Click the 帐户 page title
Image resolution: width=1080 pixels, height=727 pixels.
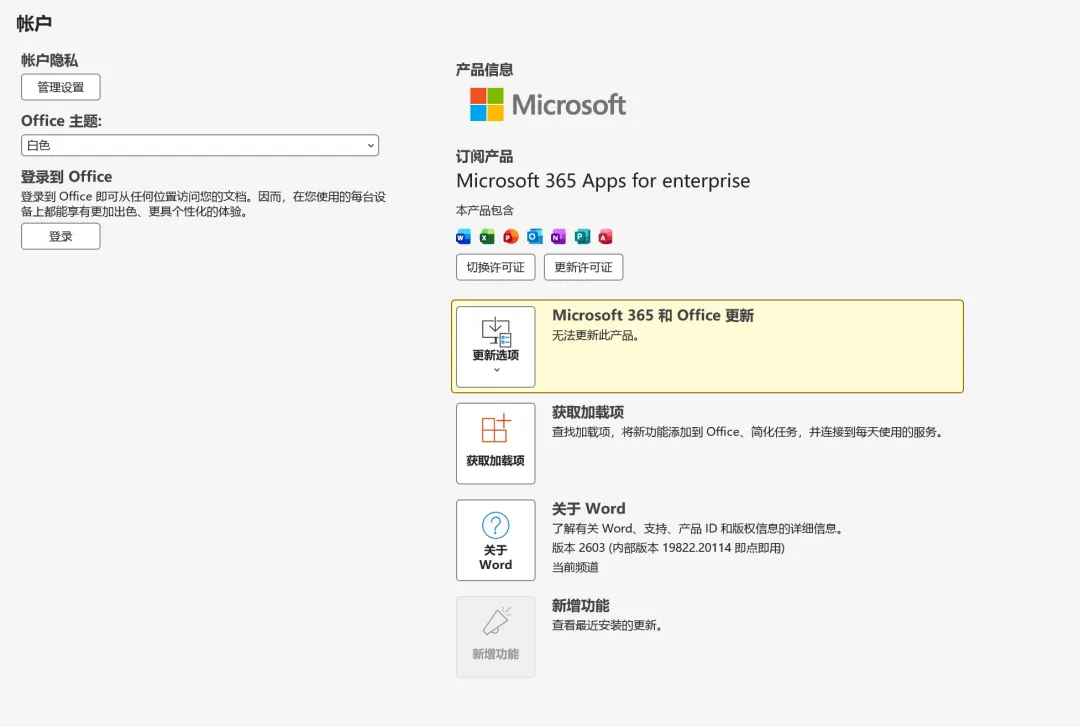pos(34,24)
